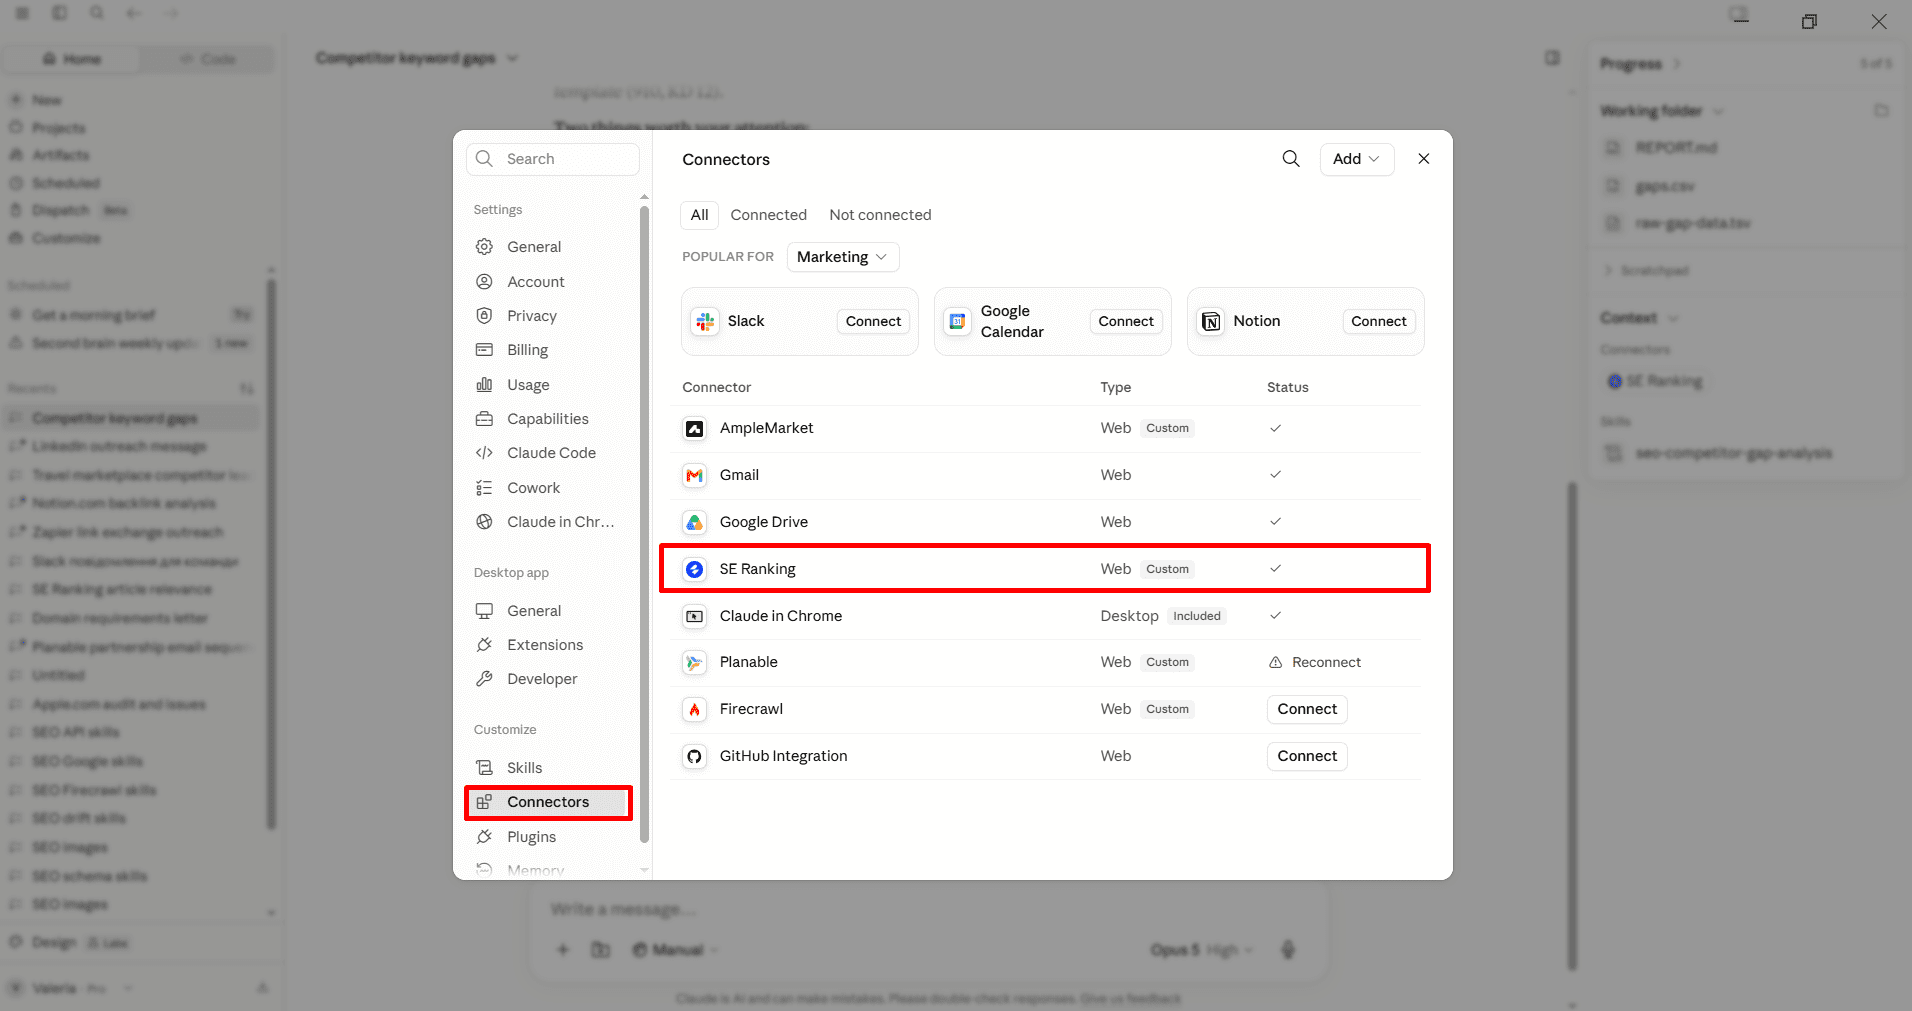
Task: Click the Planable connector icon
Action: pyautogui.click(x=694, y=662)
